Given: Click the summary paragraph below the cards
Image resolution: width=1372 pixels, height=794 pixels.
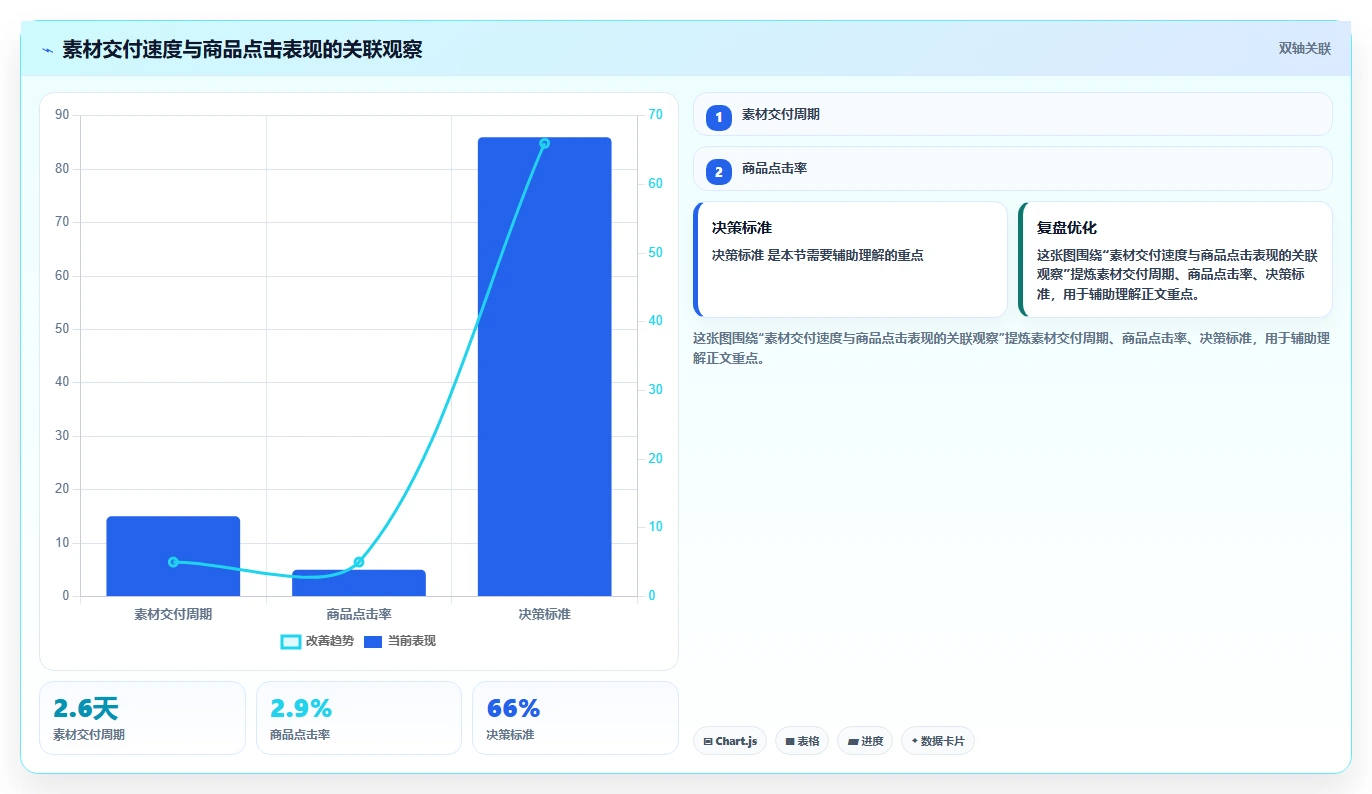Looking at the screenshot, I should point(1011,348).
